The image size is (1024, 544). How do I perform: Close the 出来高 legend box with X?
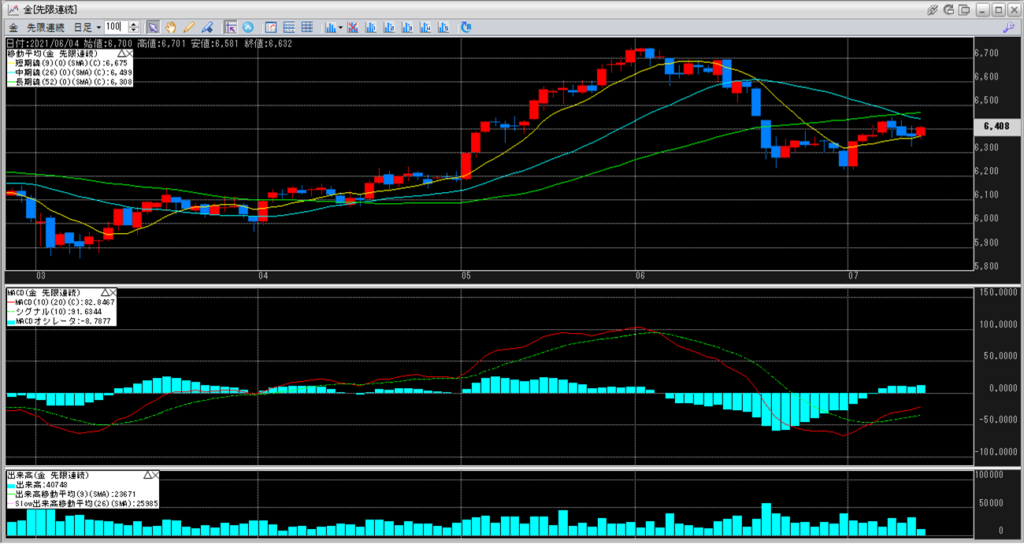click(155, 475)
